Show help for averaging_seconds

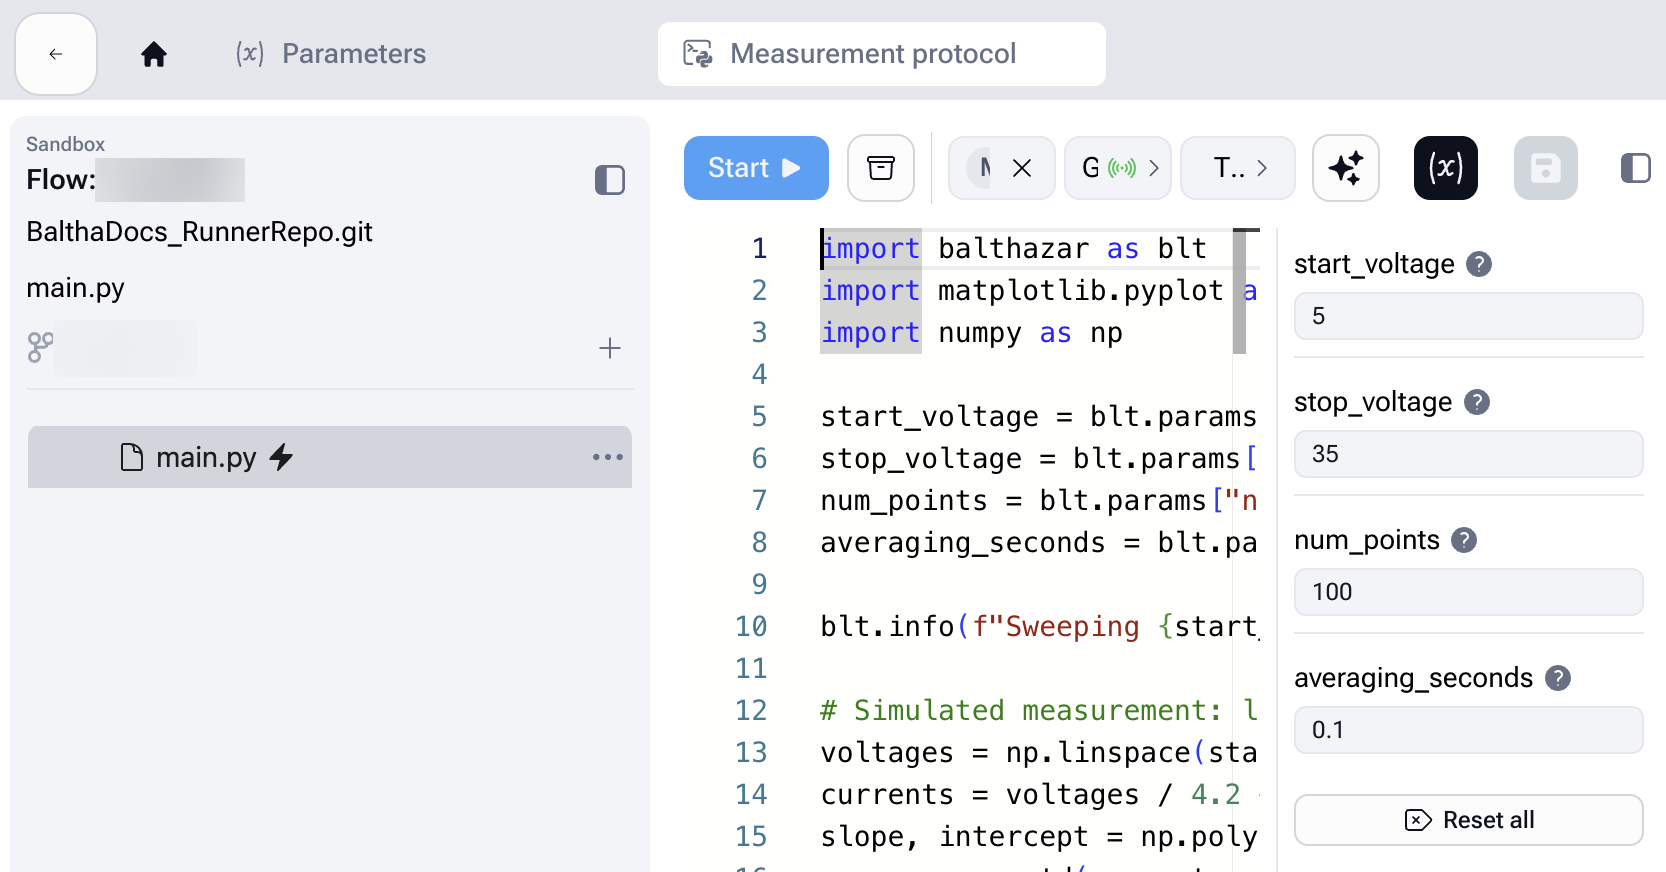pyautogui.click(x=1558, y=678)
